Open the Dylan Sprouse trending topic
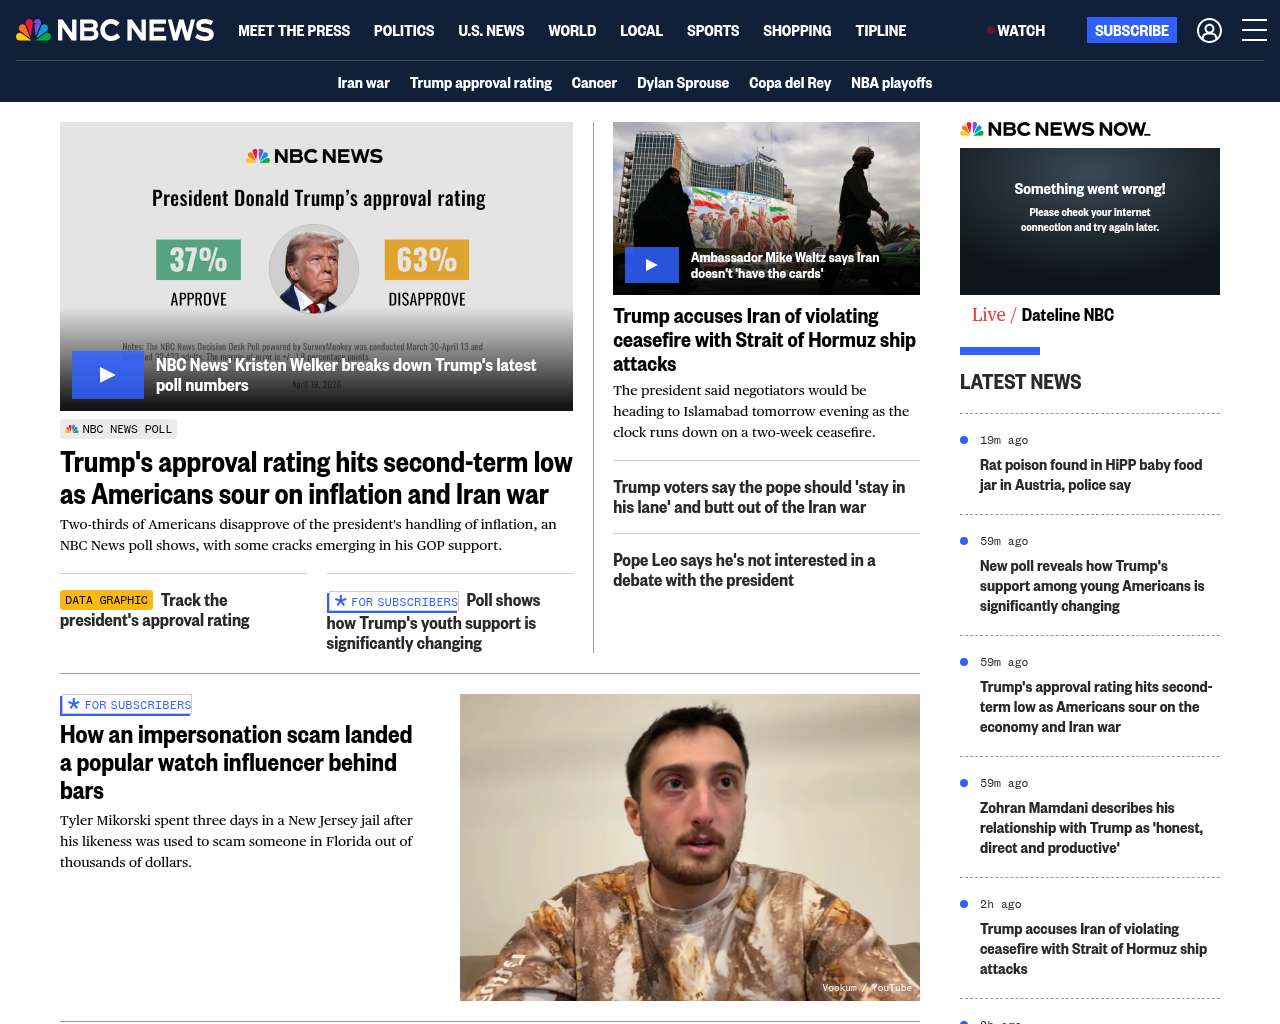Screen dimensions: 1280x1024 (683, 83)
